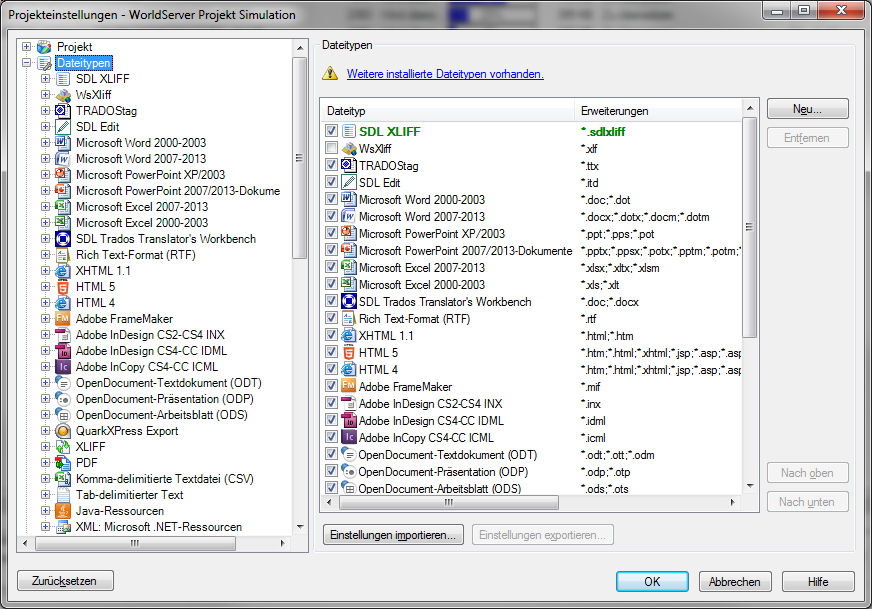Viewport: 872px width, 609px height.
Task: Expand SDL XLIFF node in tree
Action: pos(46,79)
